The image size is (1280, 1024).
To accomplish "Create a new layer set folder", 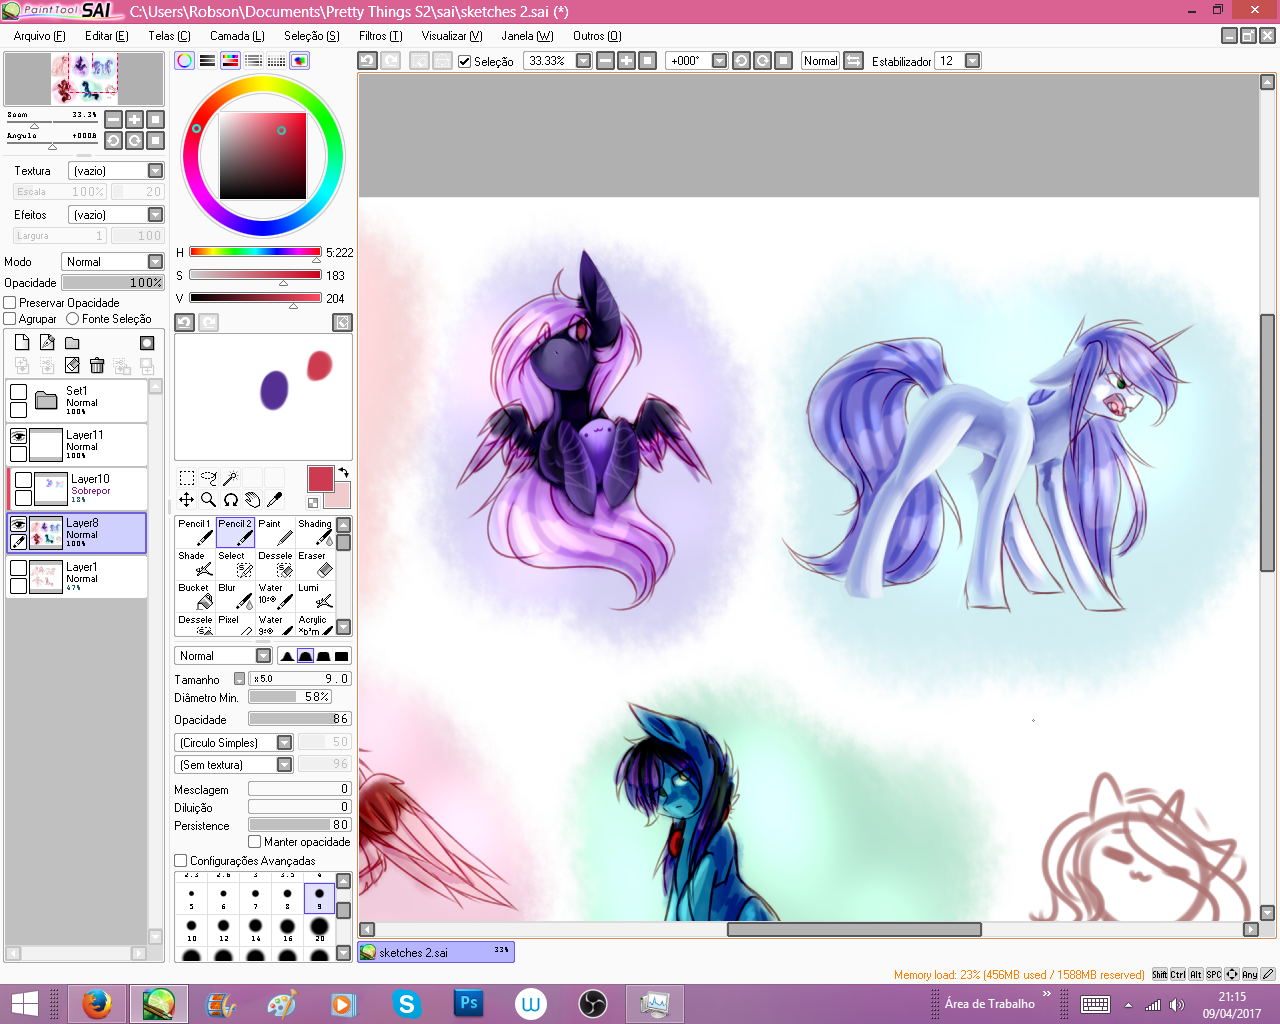I will click(x=72, y=342).
